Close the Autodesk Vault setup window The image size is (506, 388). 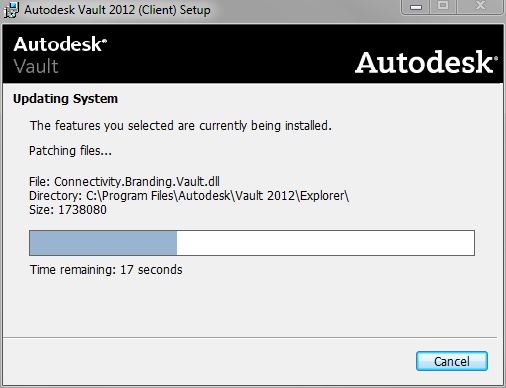point(480,6)
